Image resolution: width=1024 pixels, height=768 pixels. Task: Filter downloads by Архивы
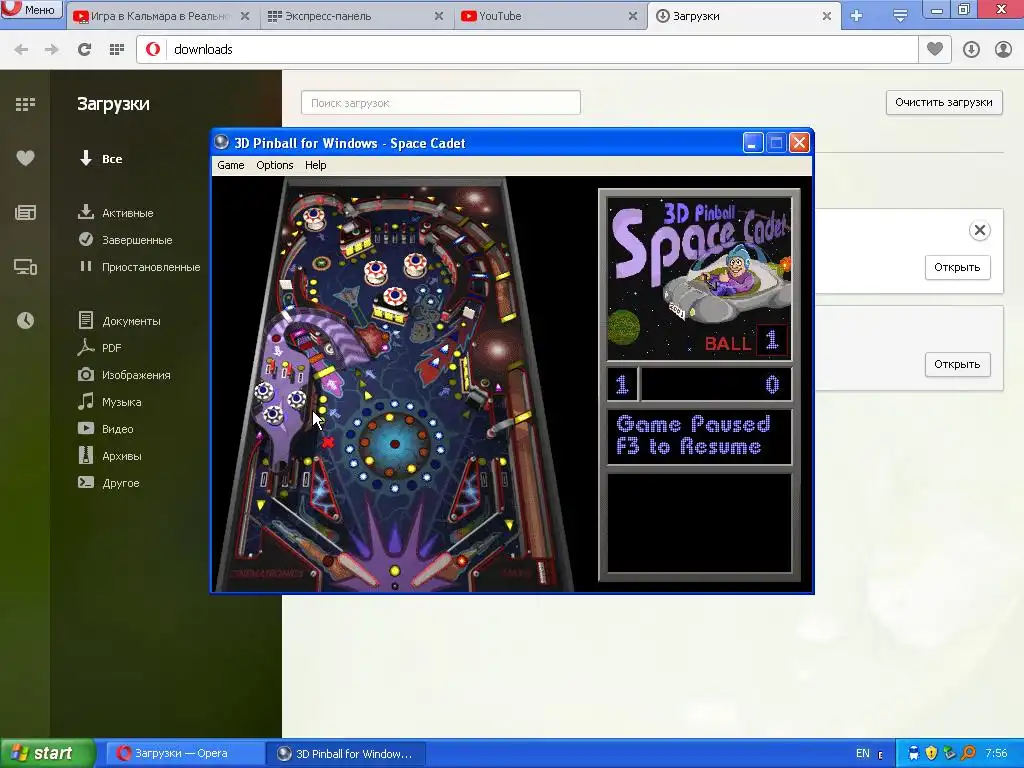tap(110, 456)
